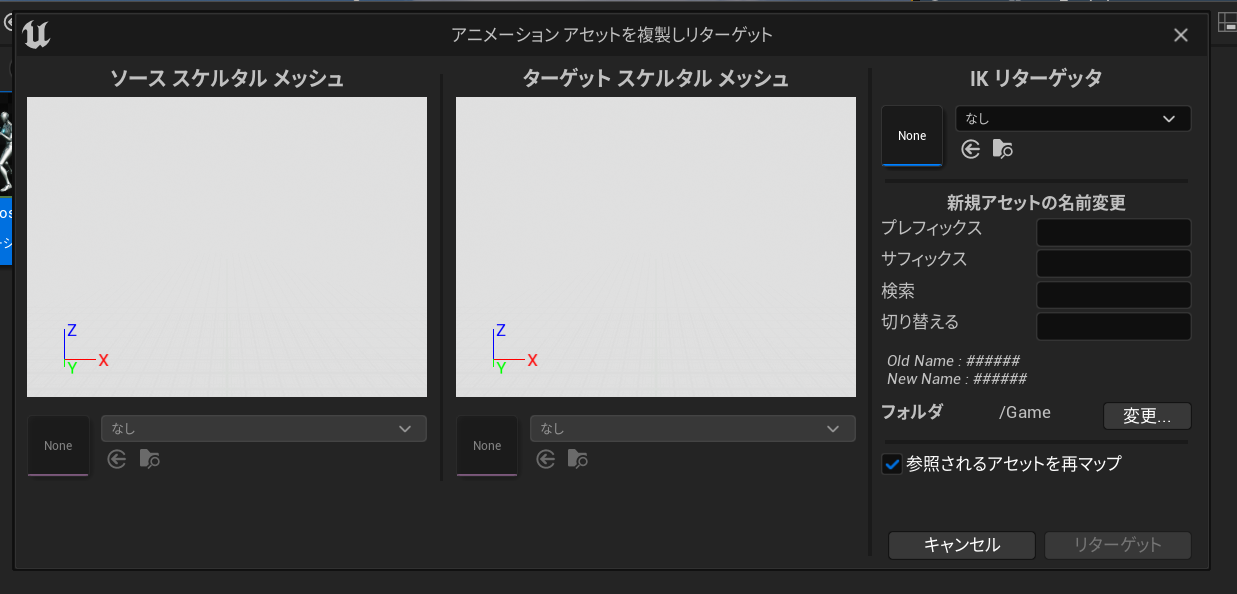This screenshot has height=594, width=1237.
Task: Click the 切り替える input field
Action: coord(1113,326)
